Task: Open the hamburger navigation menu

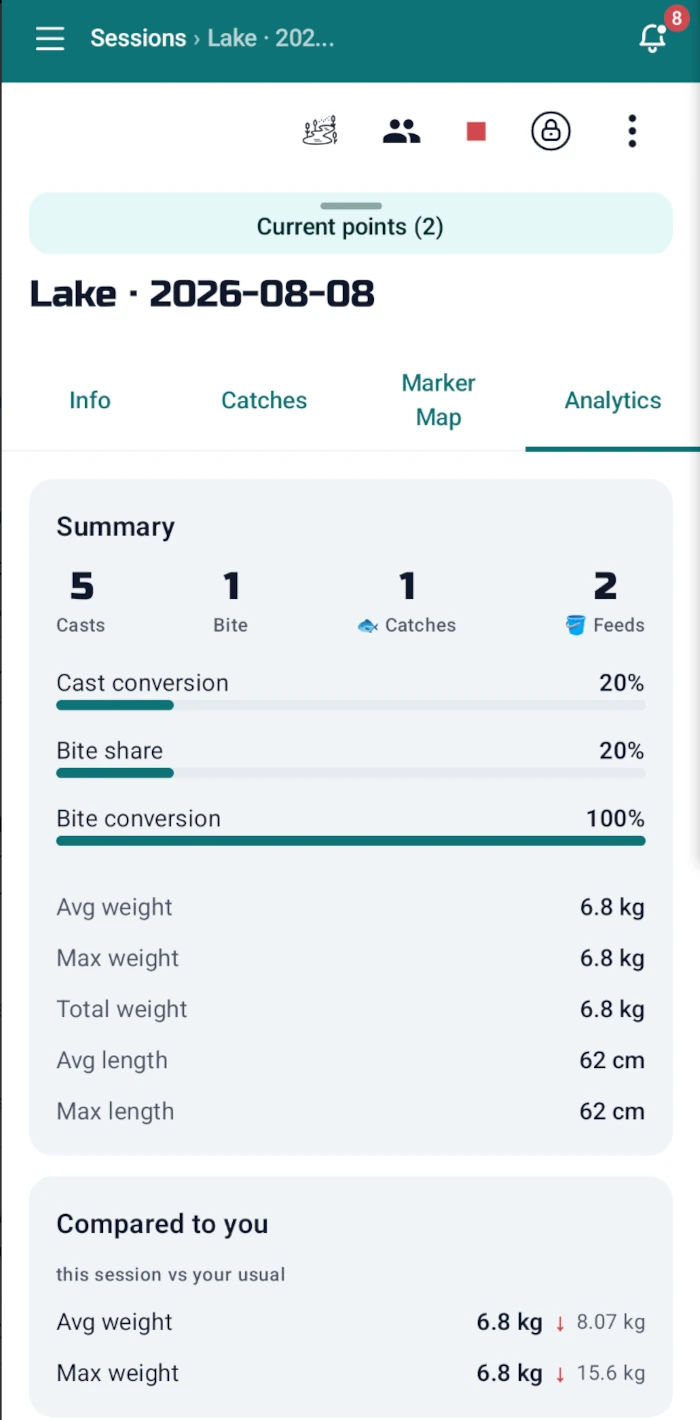Action: 50,39
